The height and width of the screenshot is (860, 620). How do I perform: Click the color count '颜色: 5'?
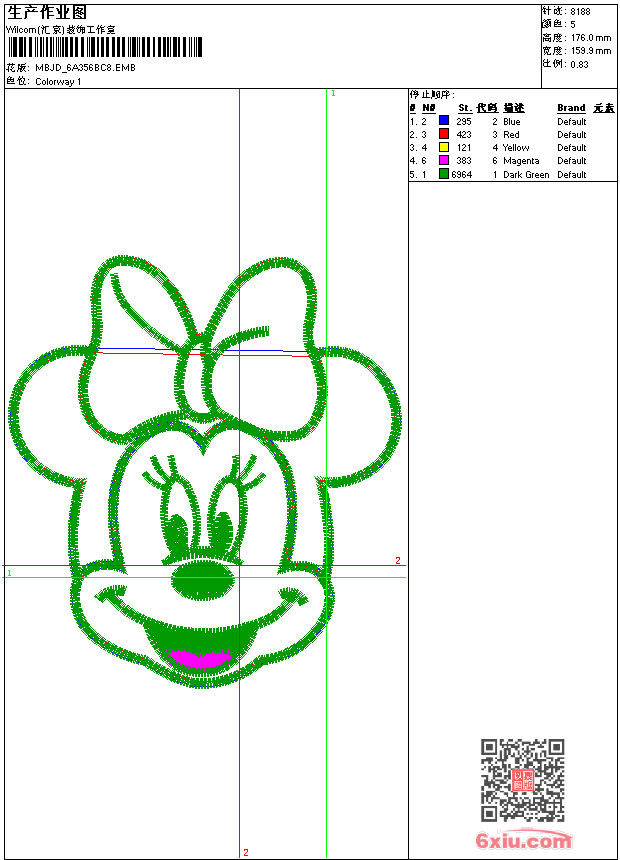(x=559, y=24)
